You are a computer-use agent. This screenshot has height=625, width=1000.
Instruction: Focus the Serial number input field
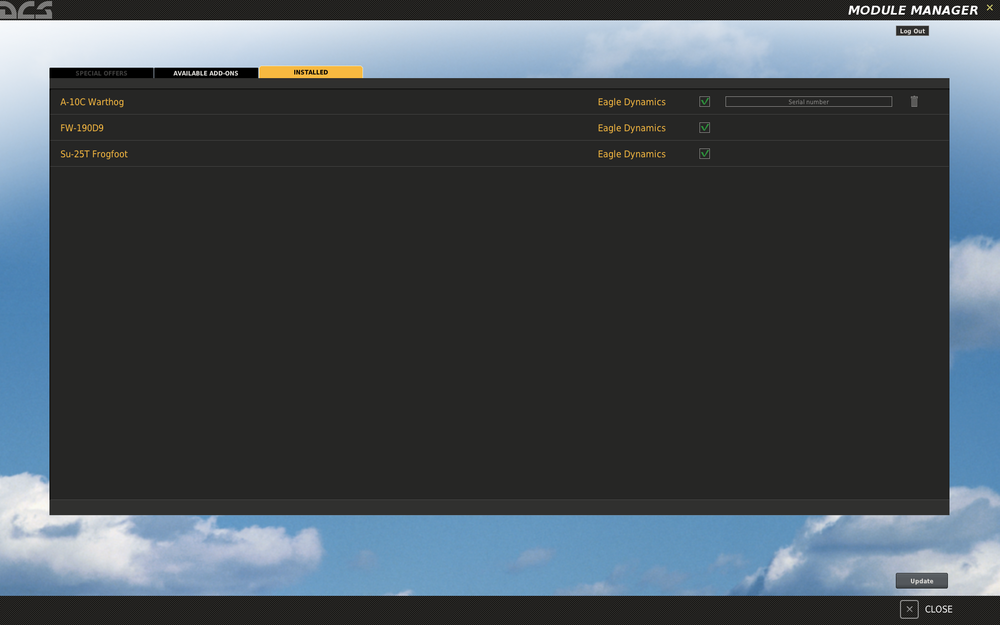coord(809,101)
